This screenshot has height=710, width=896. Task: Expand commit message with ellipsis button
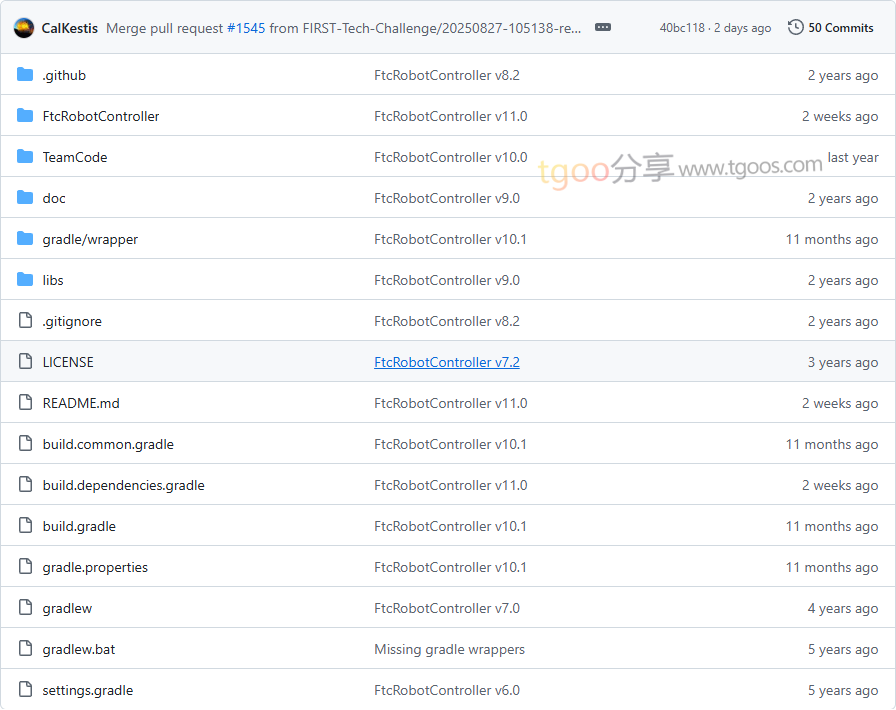tap(603, 27)
